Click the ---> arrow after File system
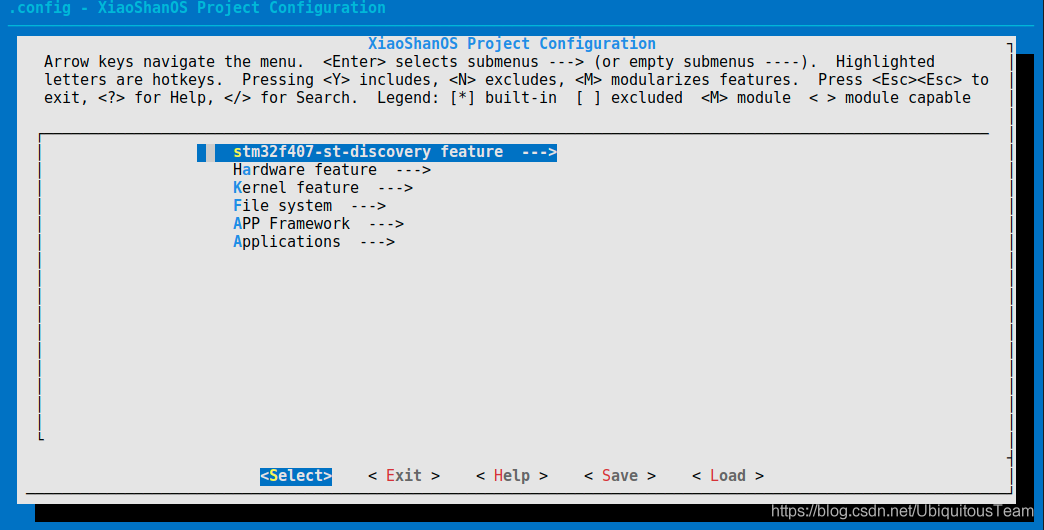The width and height of the screenshot is (1044, 530). (367, 206)
